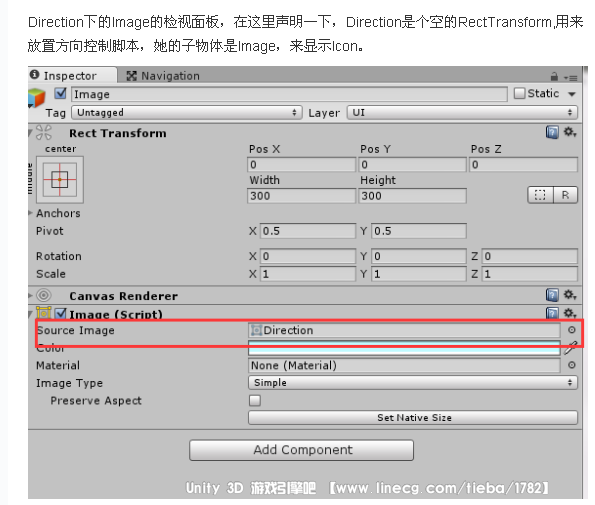Open the Image Type dropdown showing Simple
Viewport: 595px width, 505px height.
(x=413, y=383)
